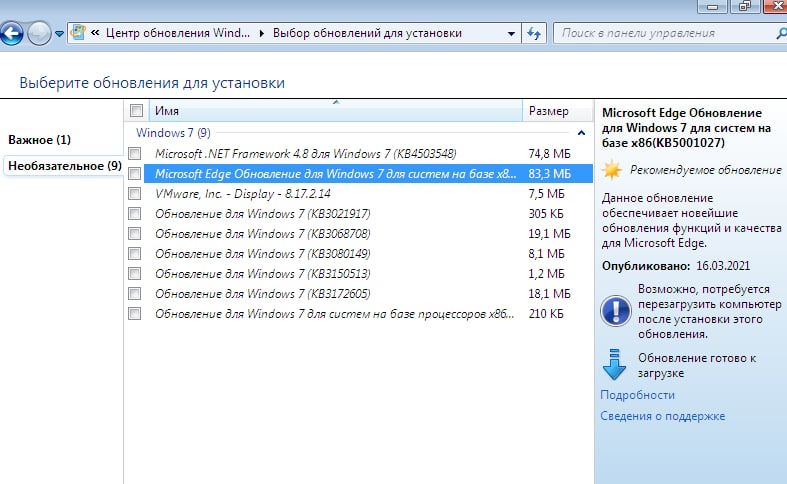This screenshot has width=787, height=484.
Task: Click Выбор обновлений для установки breadcrumb
Action: point(367,33)
